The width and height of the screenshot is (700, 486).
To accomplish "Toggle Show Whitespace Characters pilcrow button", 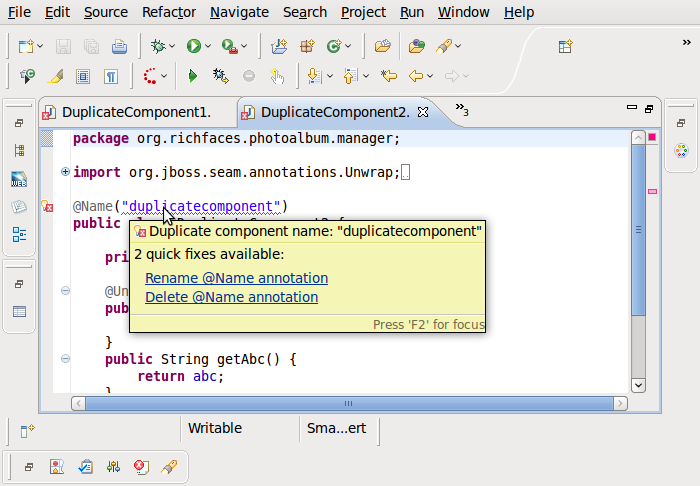I will (x=111, y=76).
